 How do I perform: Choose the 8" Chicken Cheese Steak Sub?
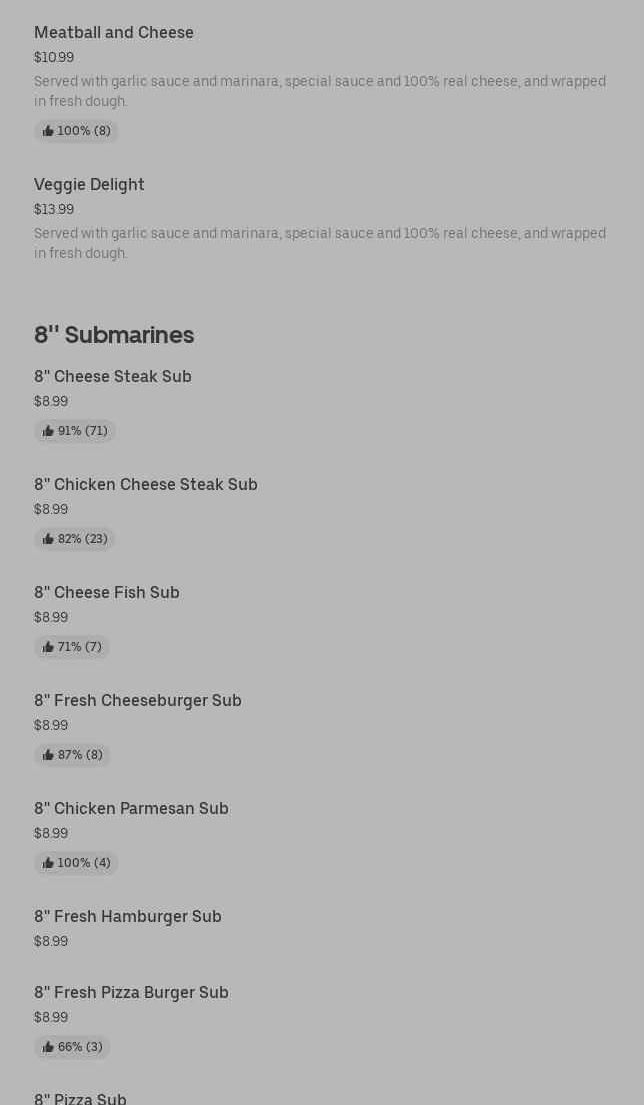(146, 485)
